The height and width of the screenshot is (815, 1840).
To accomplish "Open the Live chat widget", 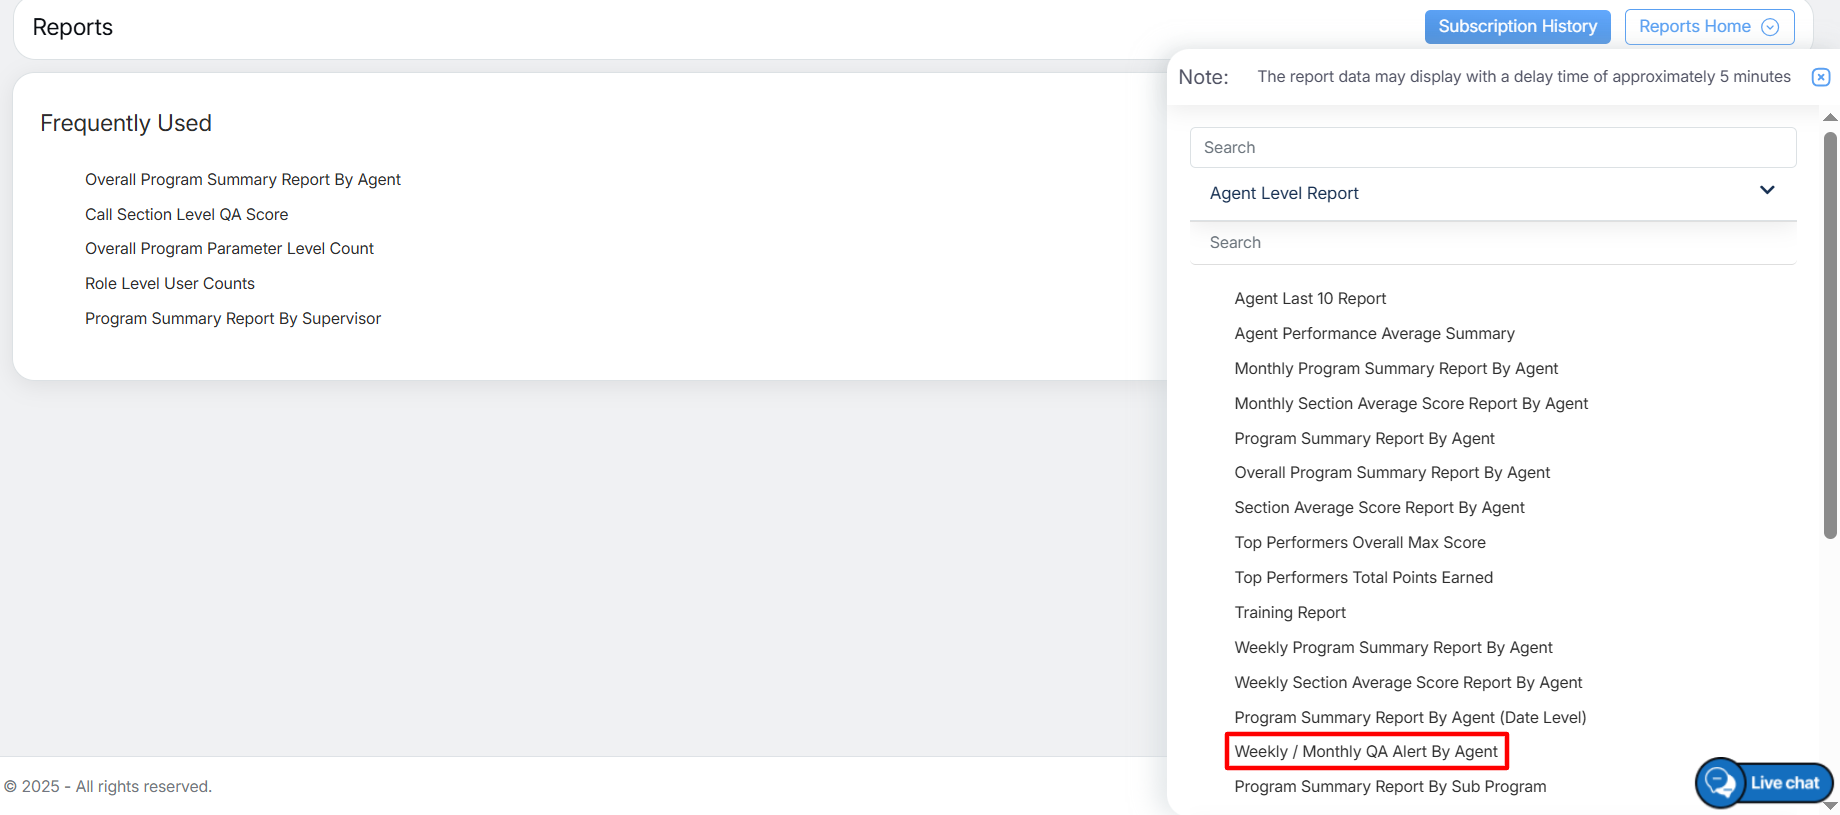I will [x=1765, y=783].
